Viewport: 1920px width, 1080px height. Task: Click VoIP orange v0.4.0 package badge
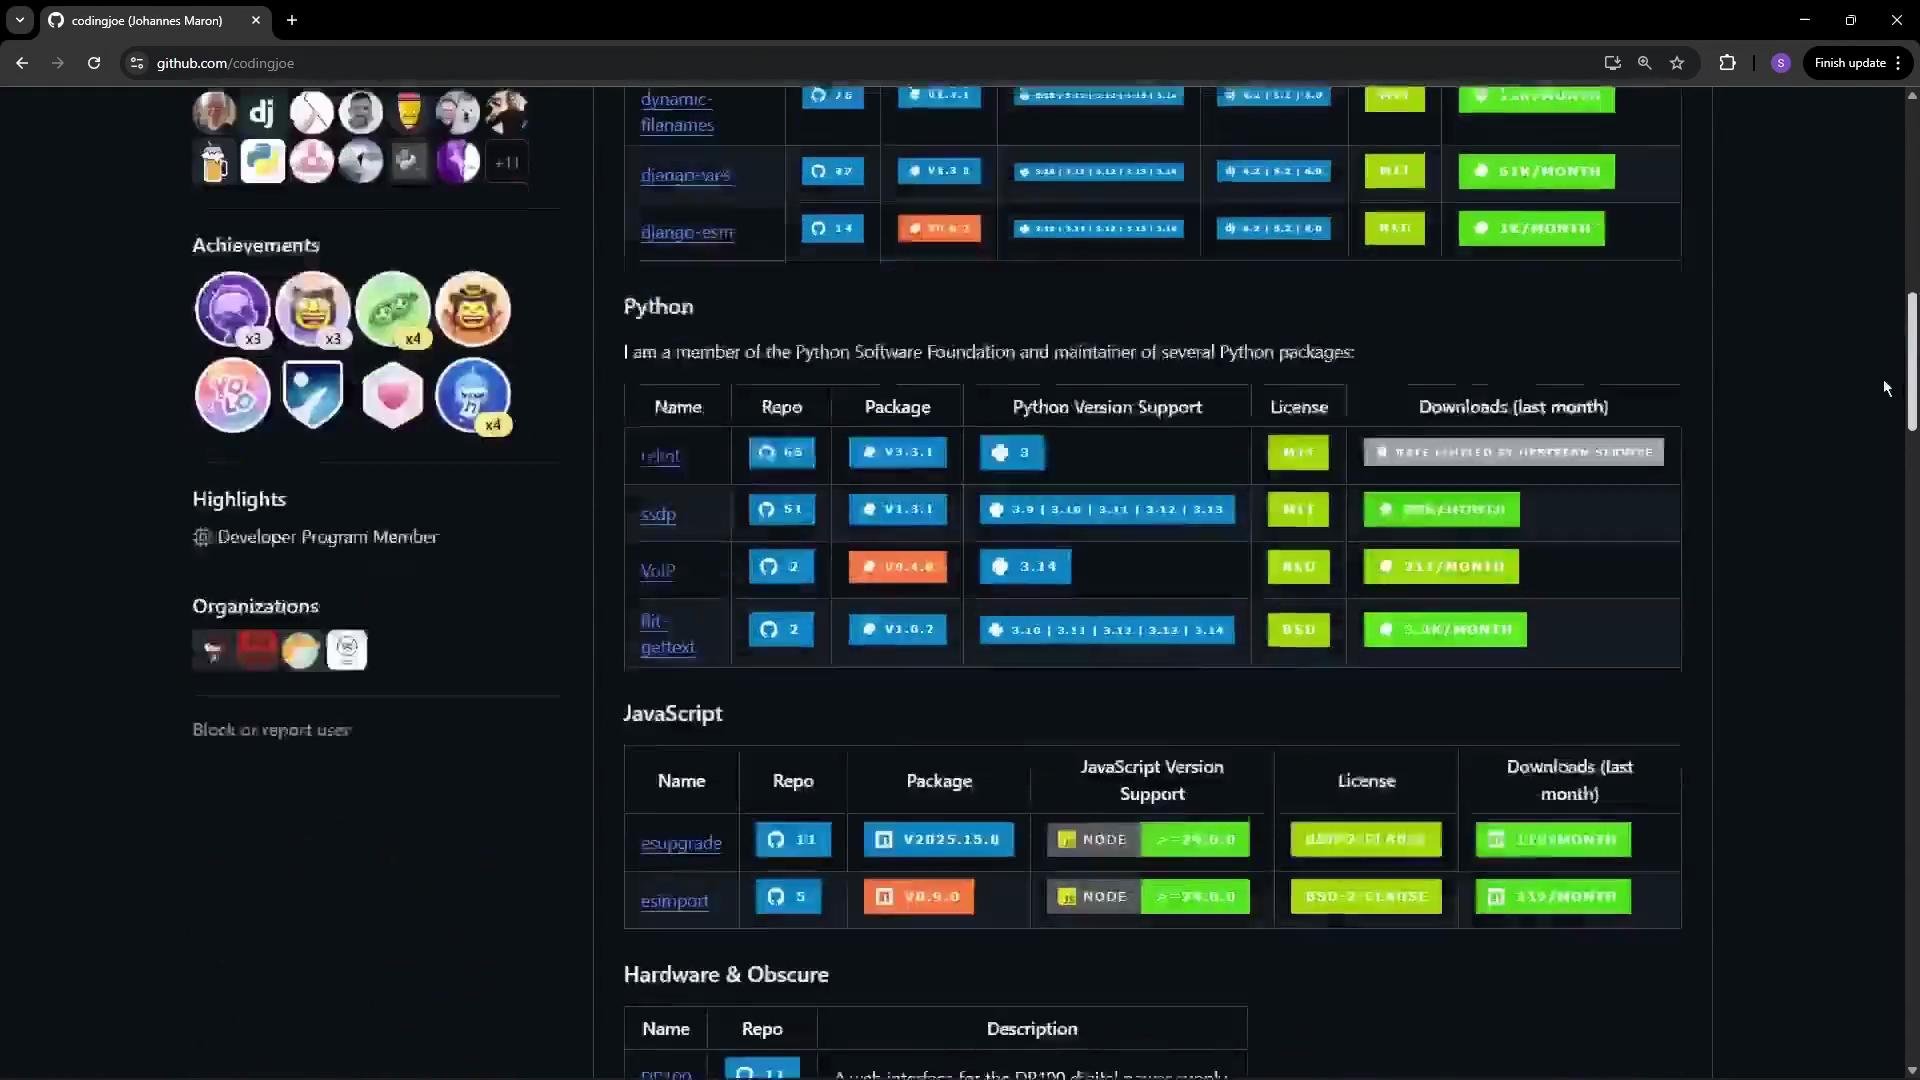pos(898,567)
